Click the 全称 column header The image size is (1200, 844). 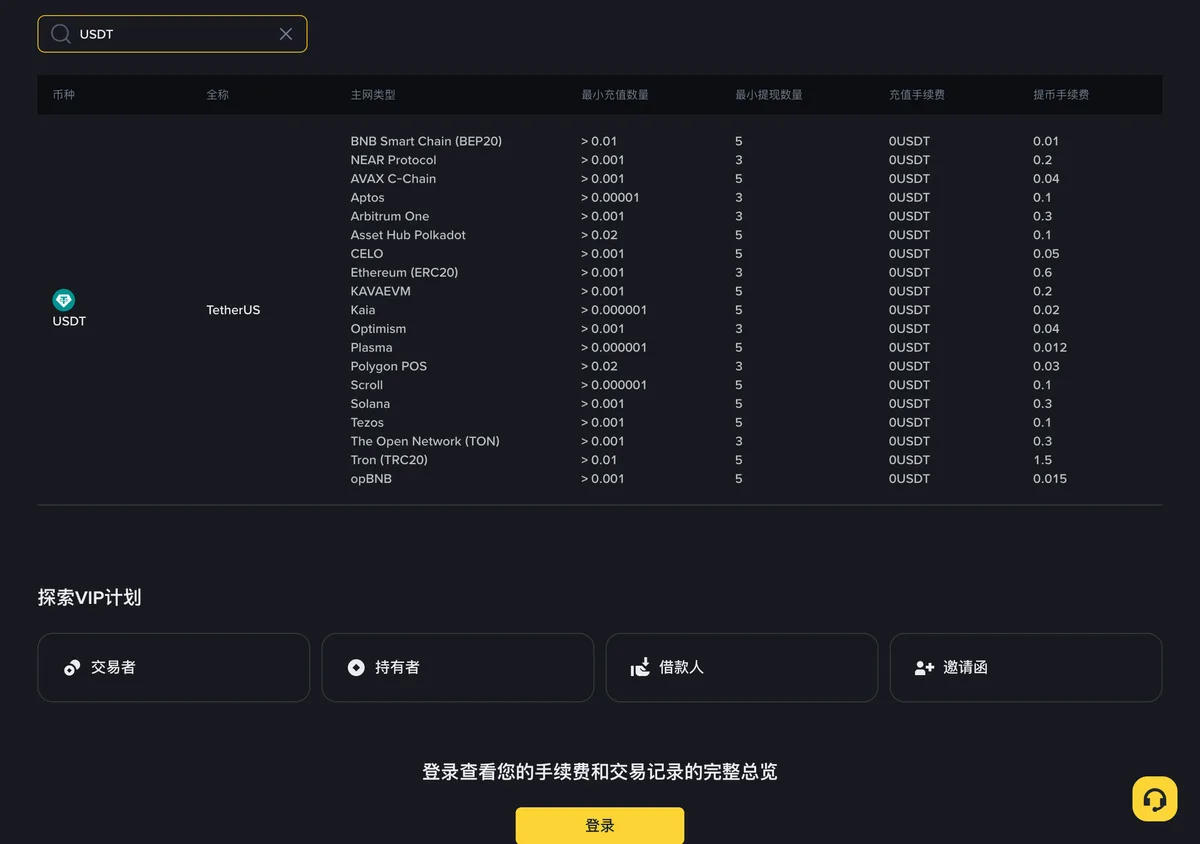click(218, 95)
